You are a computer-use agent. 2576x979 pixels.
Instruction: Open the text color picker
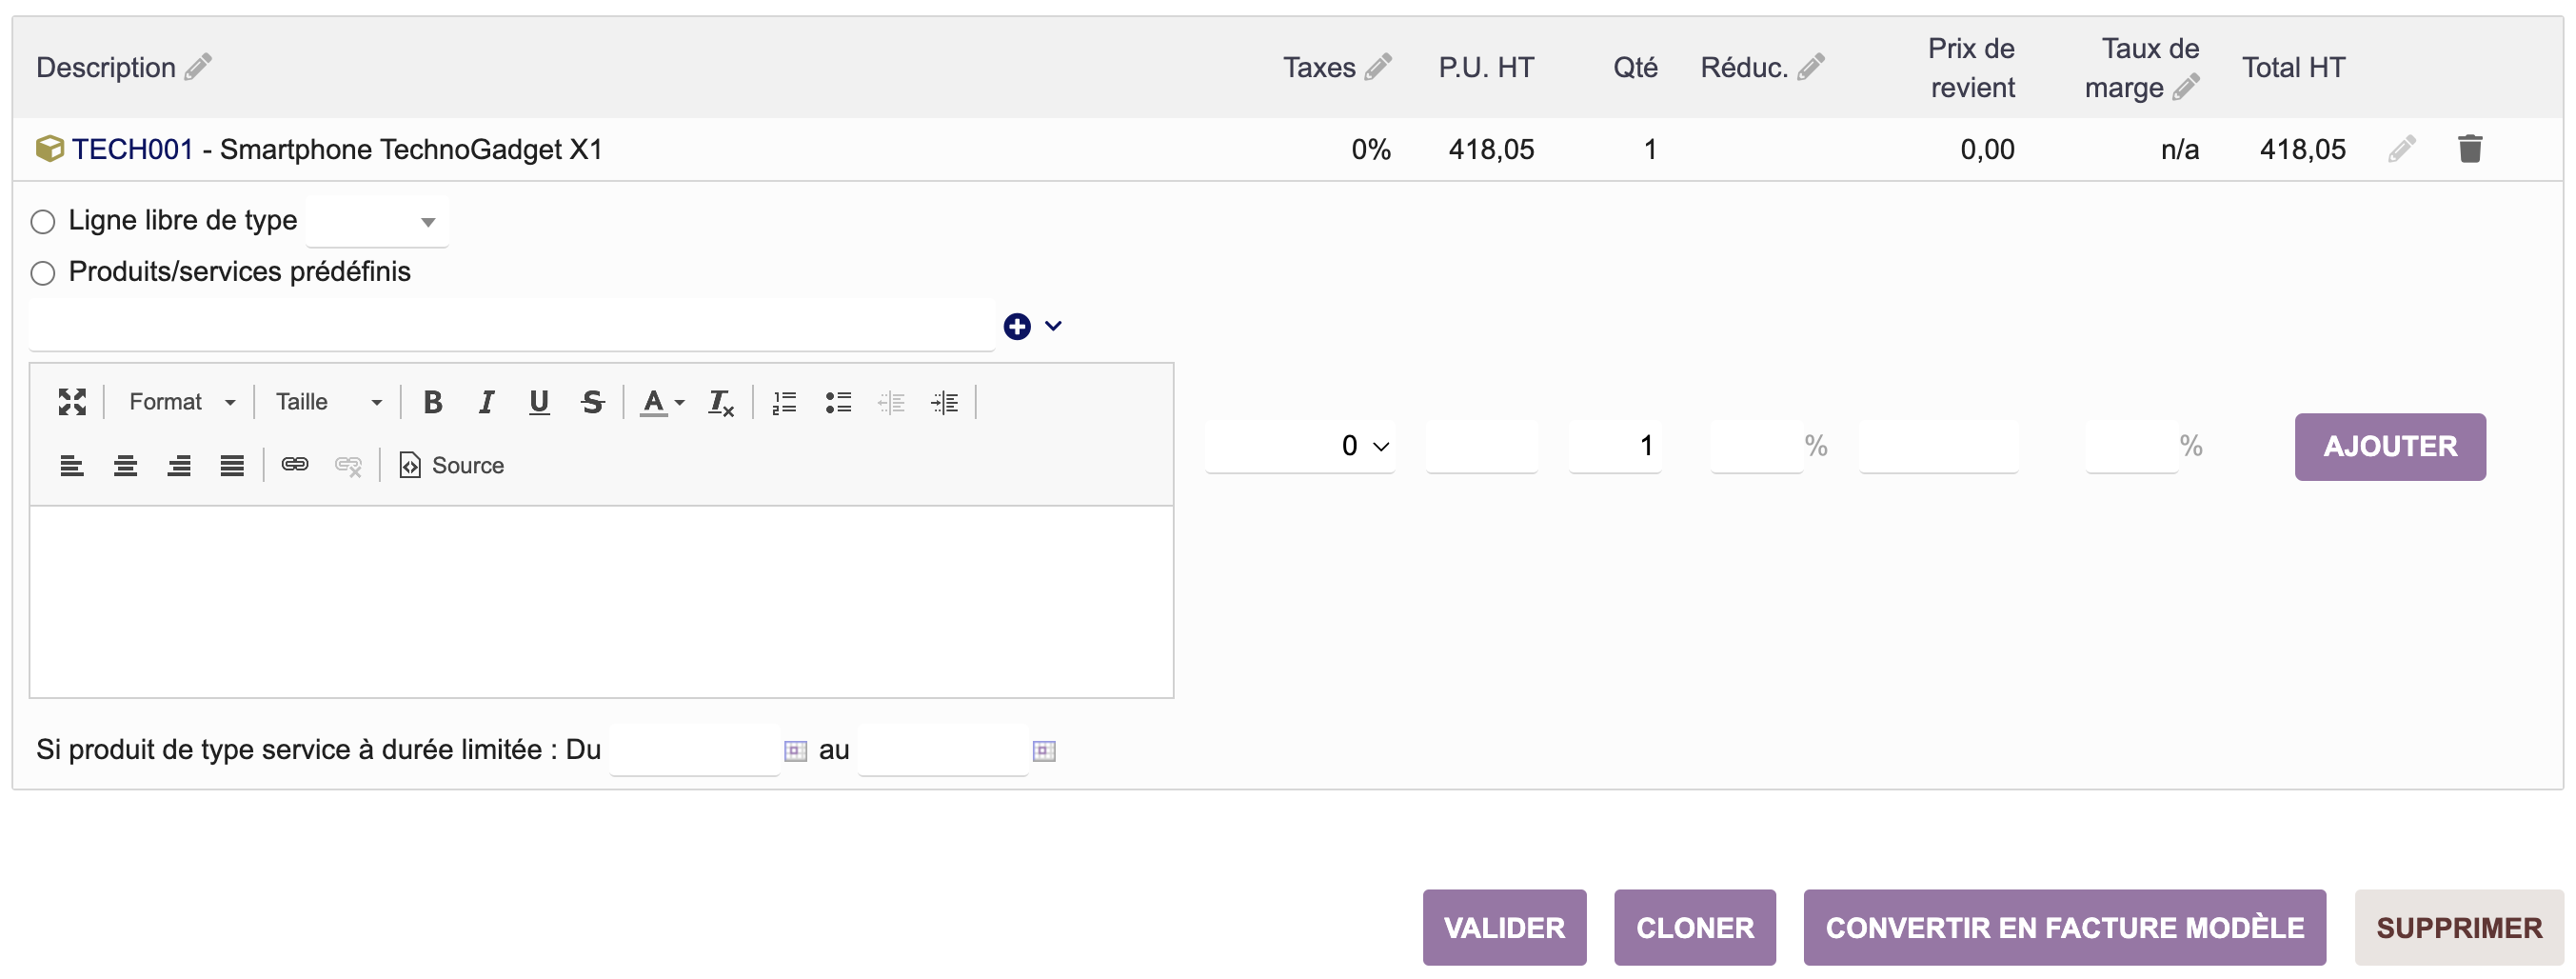pyautogui.click(x=661, y=402)
